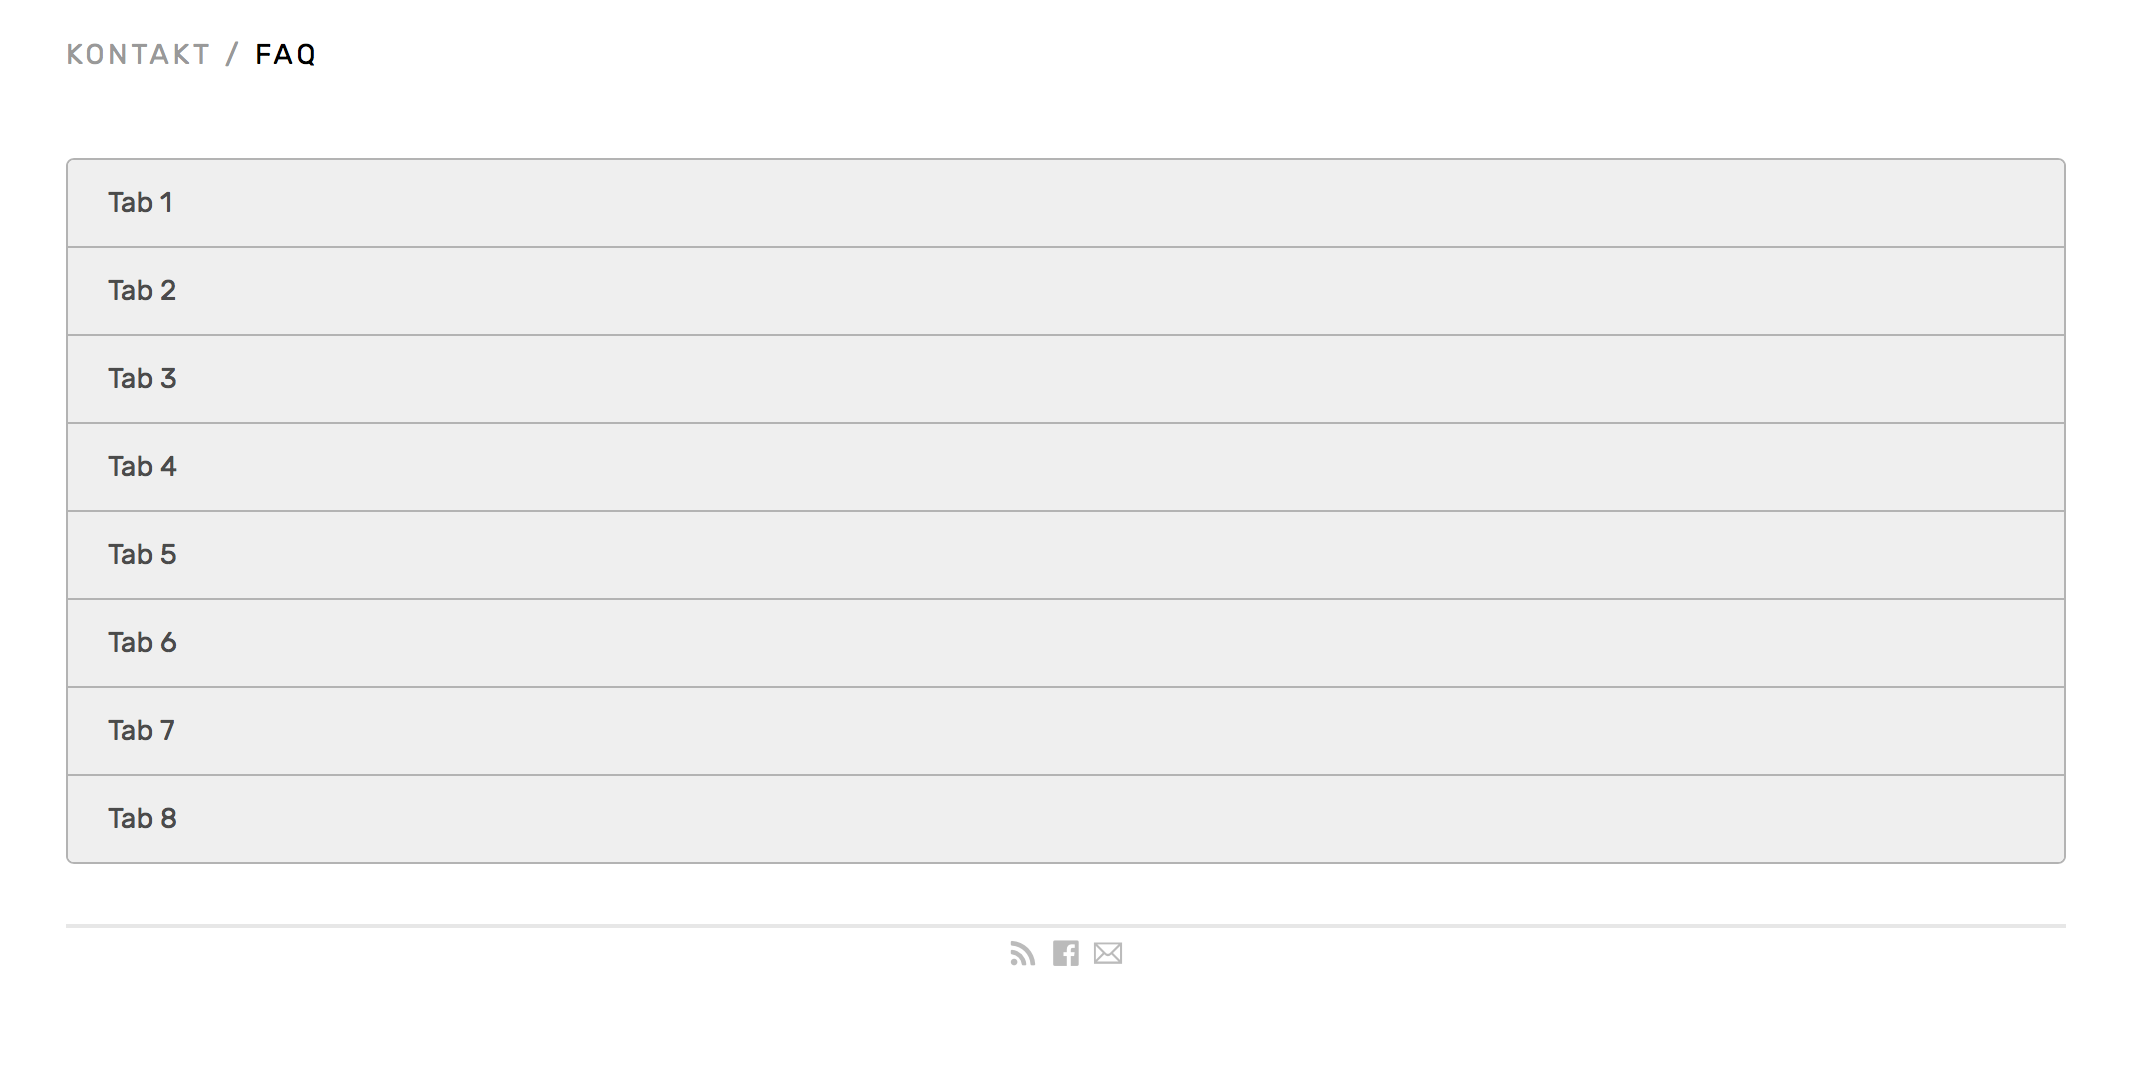Go to the KONTAKT page link
Screen dimensions: 2144x1068
[x=138, y=54]
